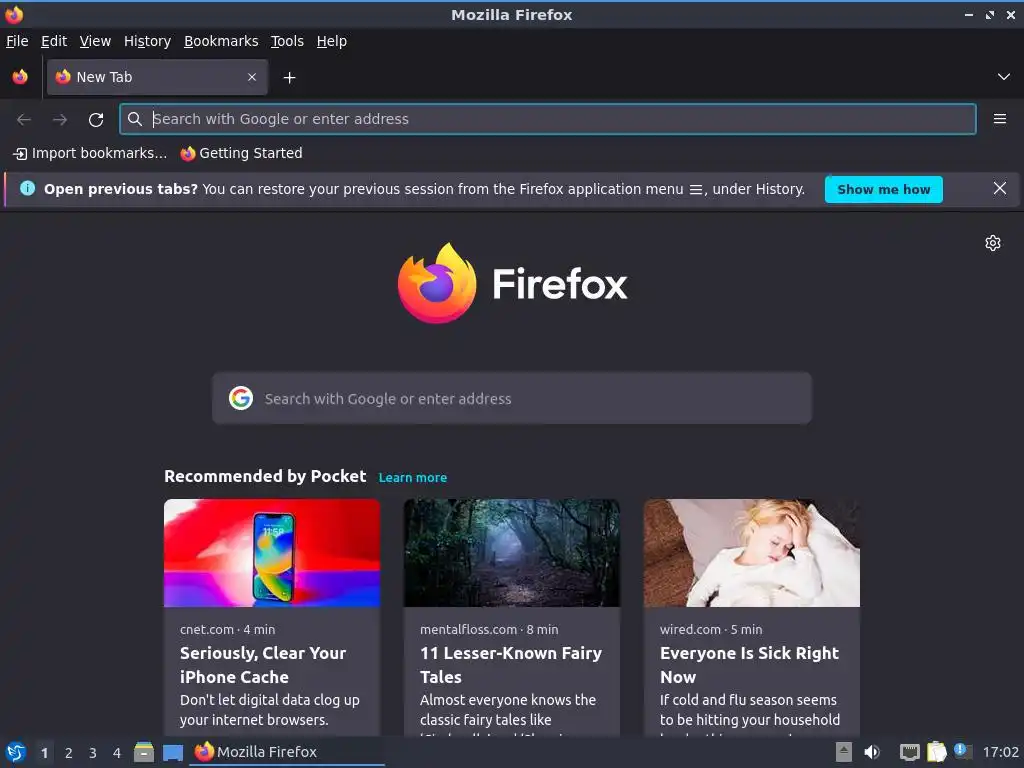This screenshot has height=768, width=1024.
Task: Open new tab personalize gear settings
Action: [993, 243]
